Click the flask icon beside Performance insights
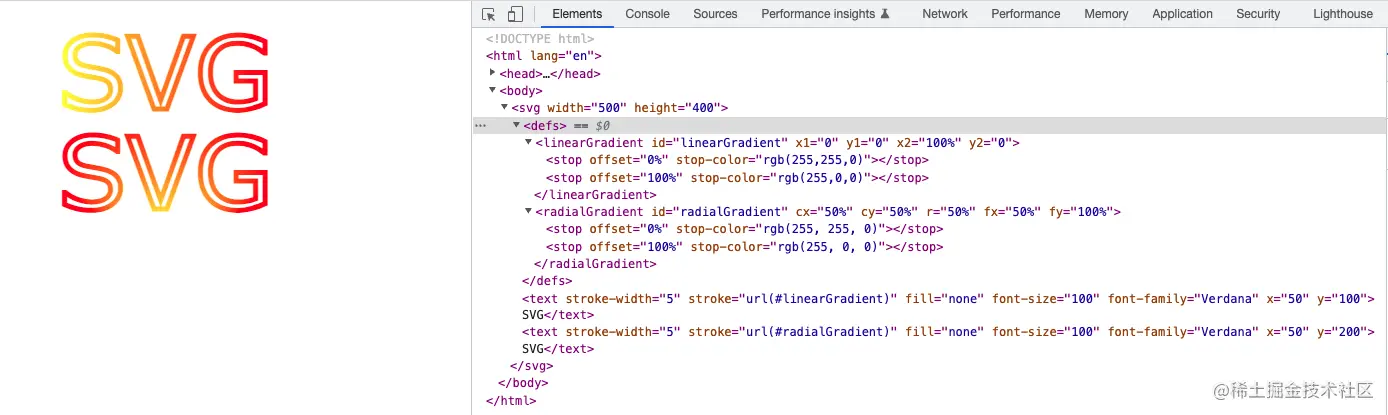The width and height of the screenshot is (1388, 415). tap(884, 14)
